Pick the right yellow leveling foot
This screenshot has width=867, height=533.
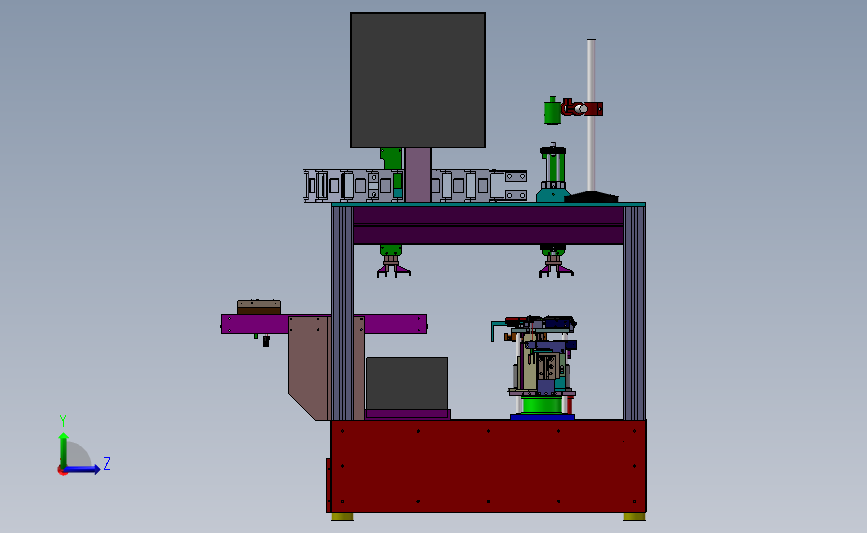pyautogui.click(x=634, y=517)
